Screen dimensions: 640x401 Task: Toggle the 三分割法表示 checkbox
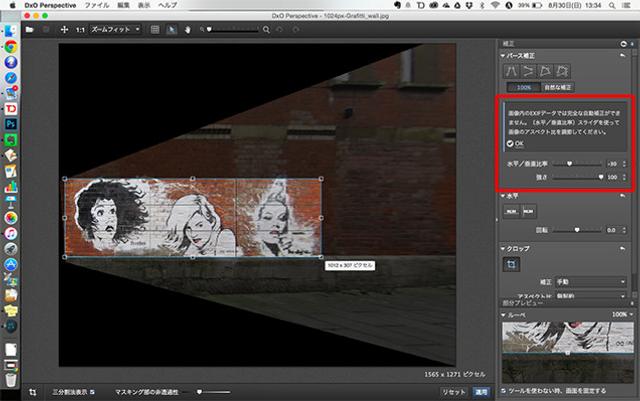92,392
